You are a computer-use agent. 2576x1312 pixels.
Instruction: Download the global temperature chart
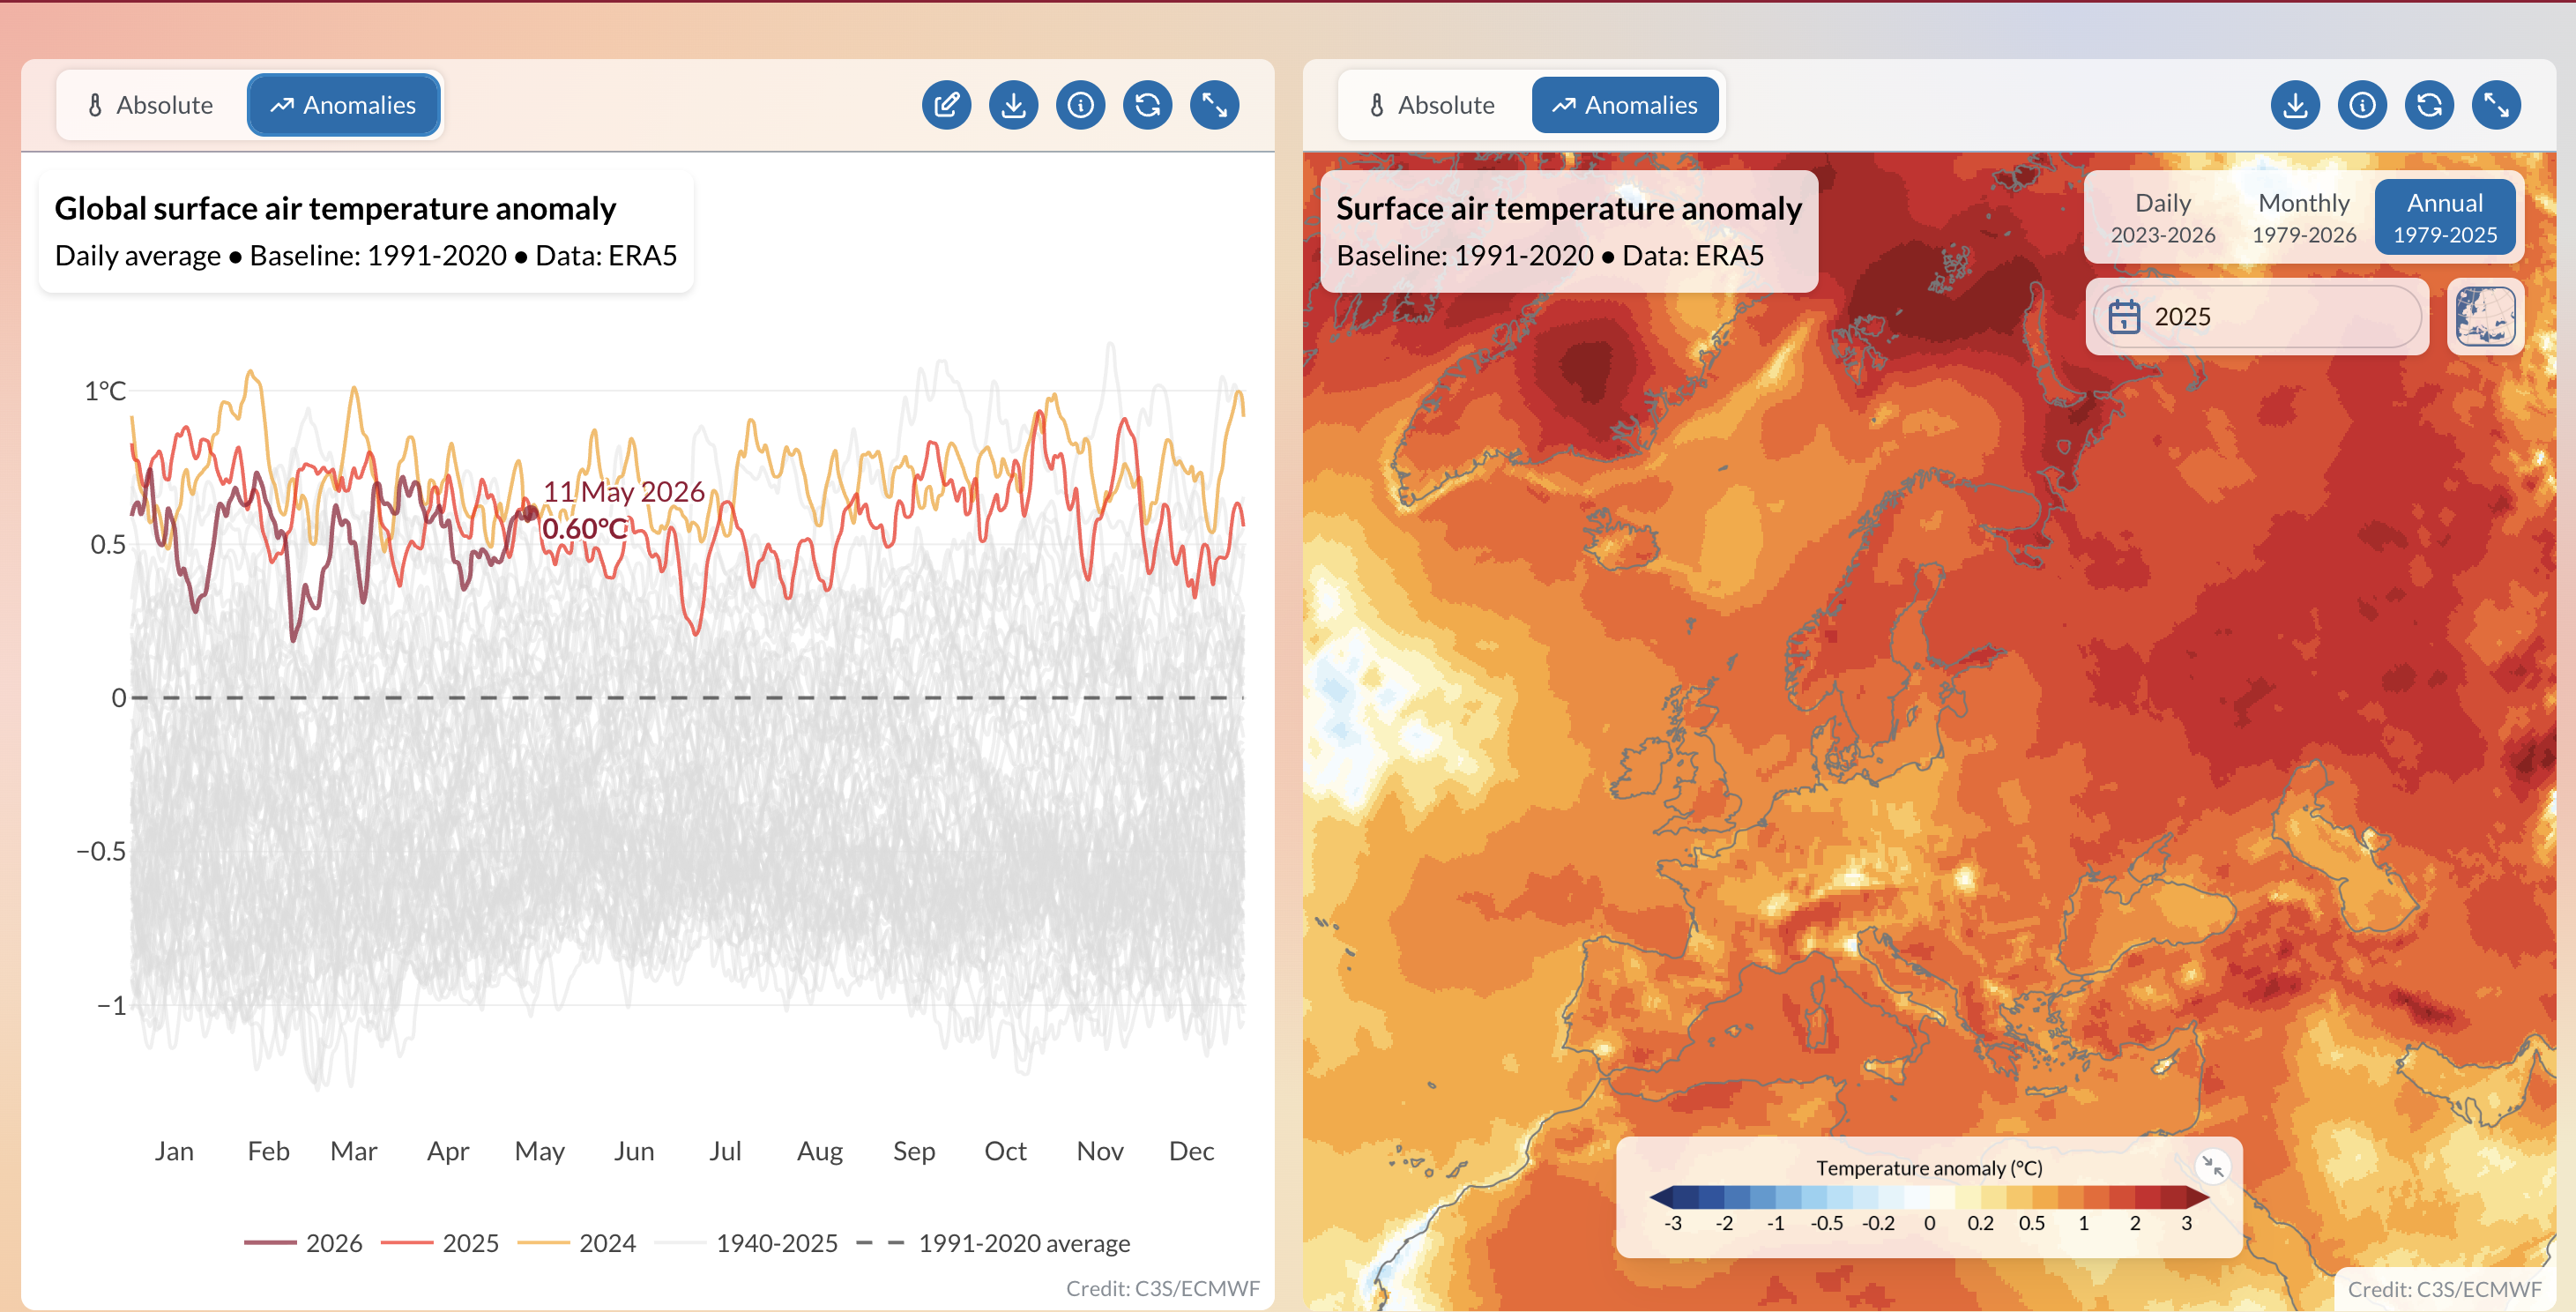[1013, 105]
